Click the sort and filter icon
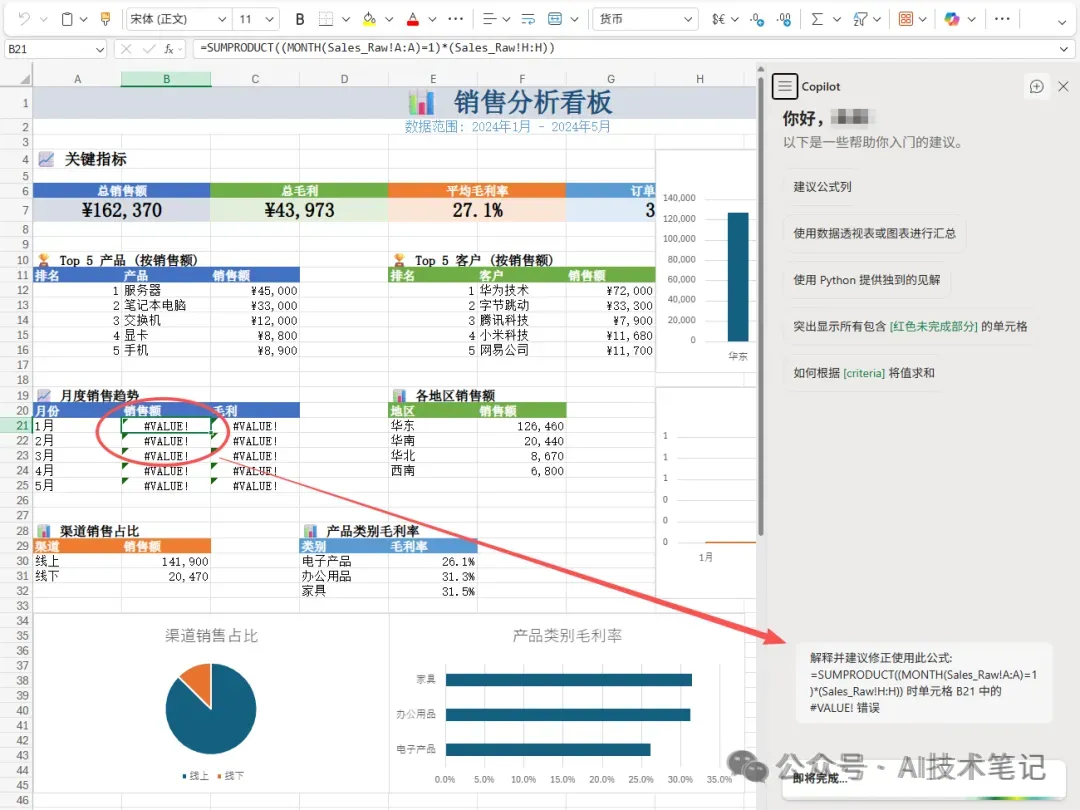This screenshot has height=810, width=1080. (860, 19)
